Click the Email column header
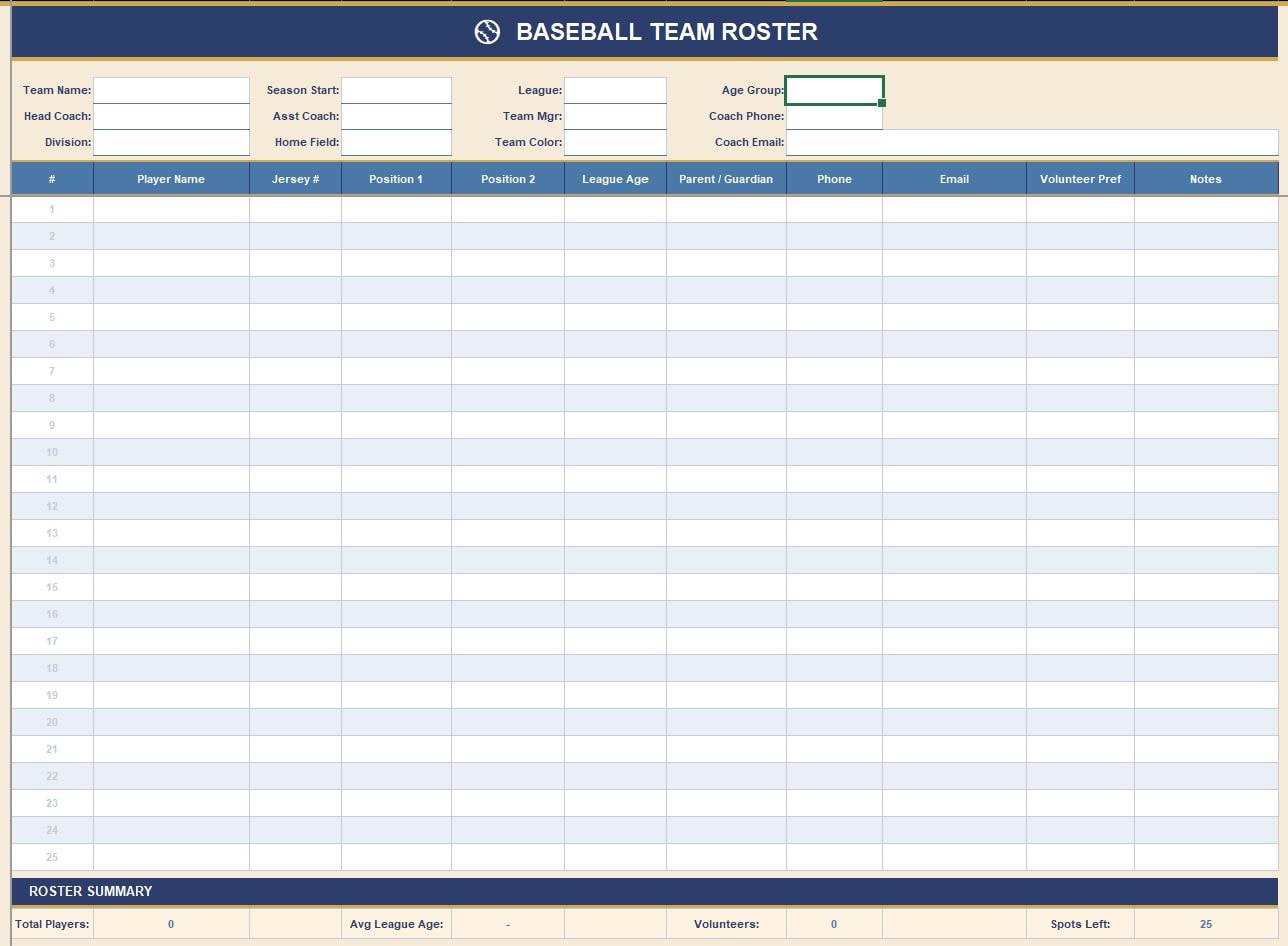This screenshot has height=946, width=1288. [x=954, y=179]
